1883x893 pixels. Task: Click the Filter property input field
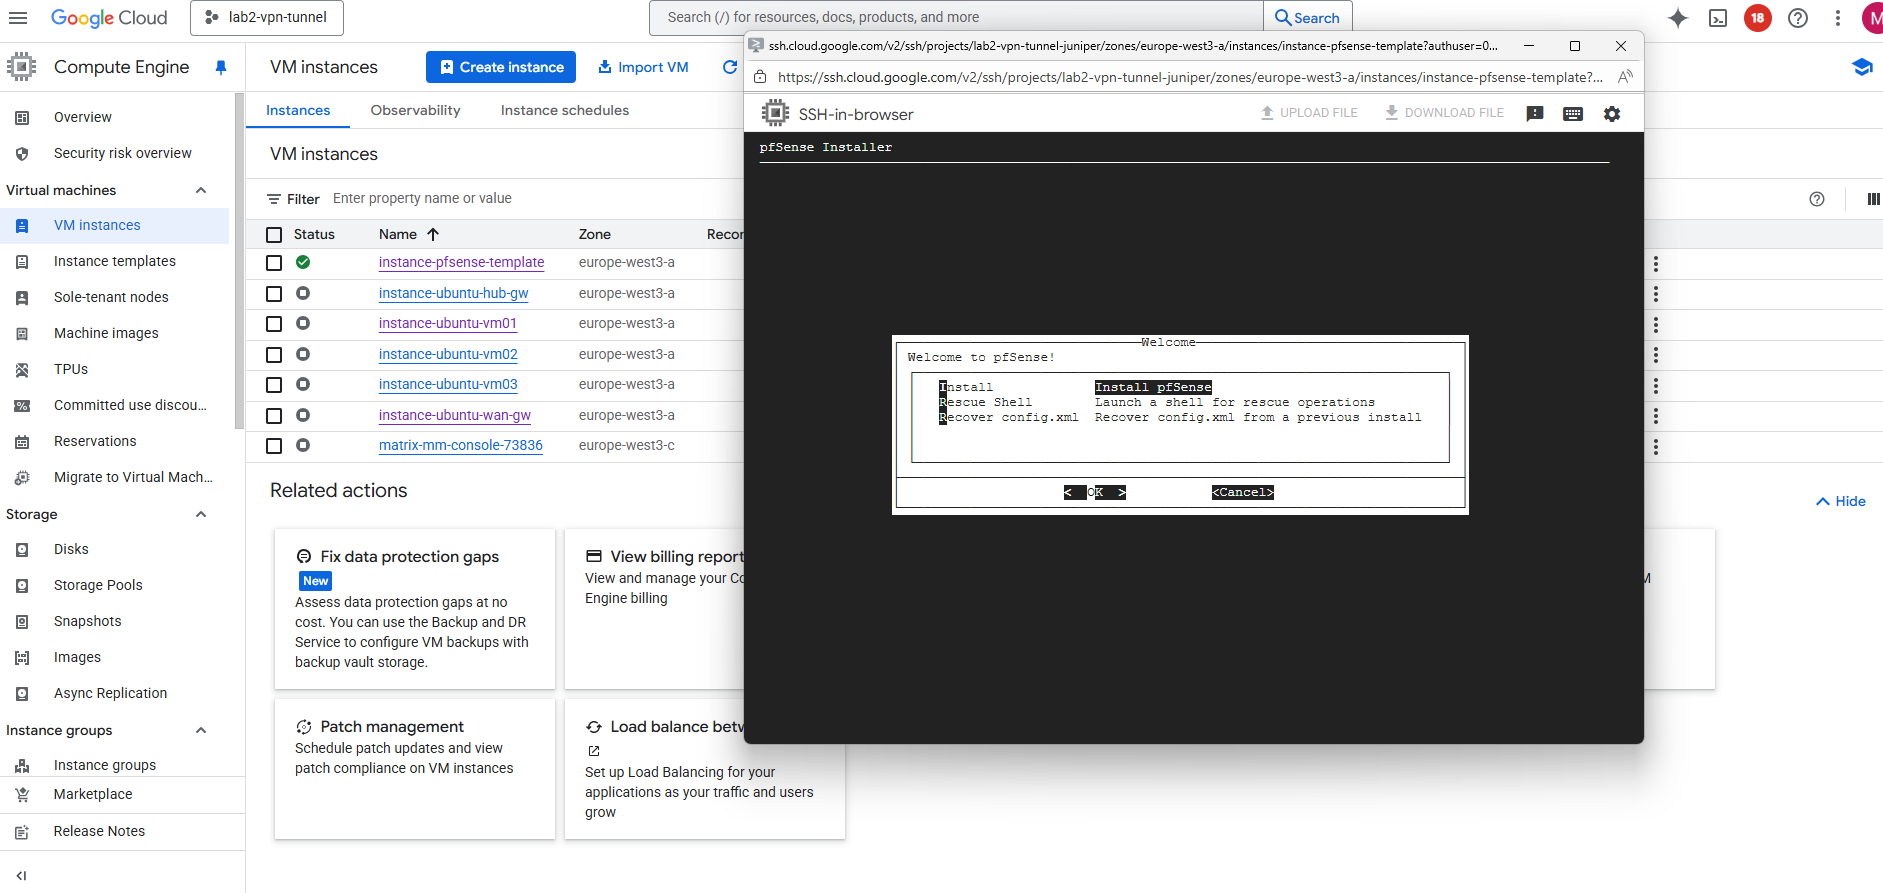pos(530,199)
